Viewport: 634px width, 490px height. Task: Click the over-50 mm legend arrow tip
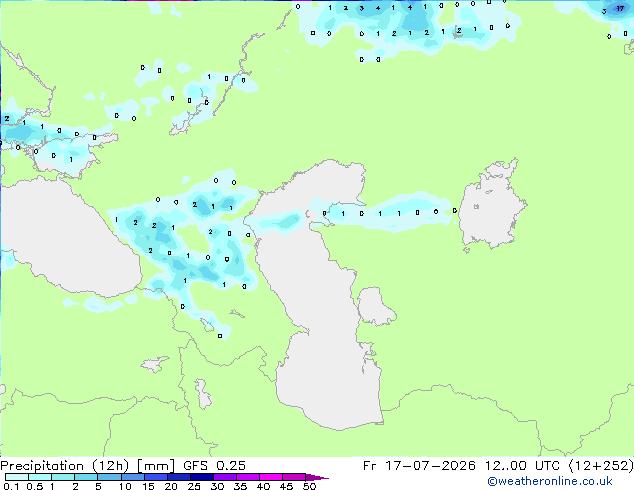click(317, 478)
